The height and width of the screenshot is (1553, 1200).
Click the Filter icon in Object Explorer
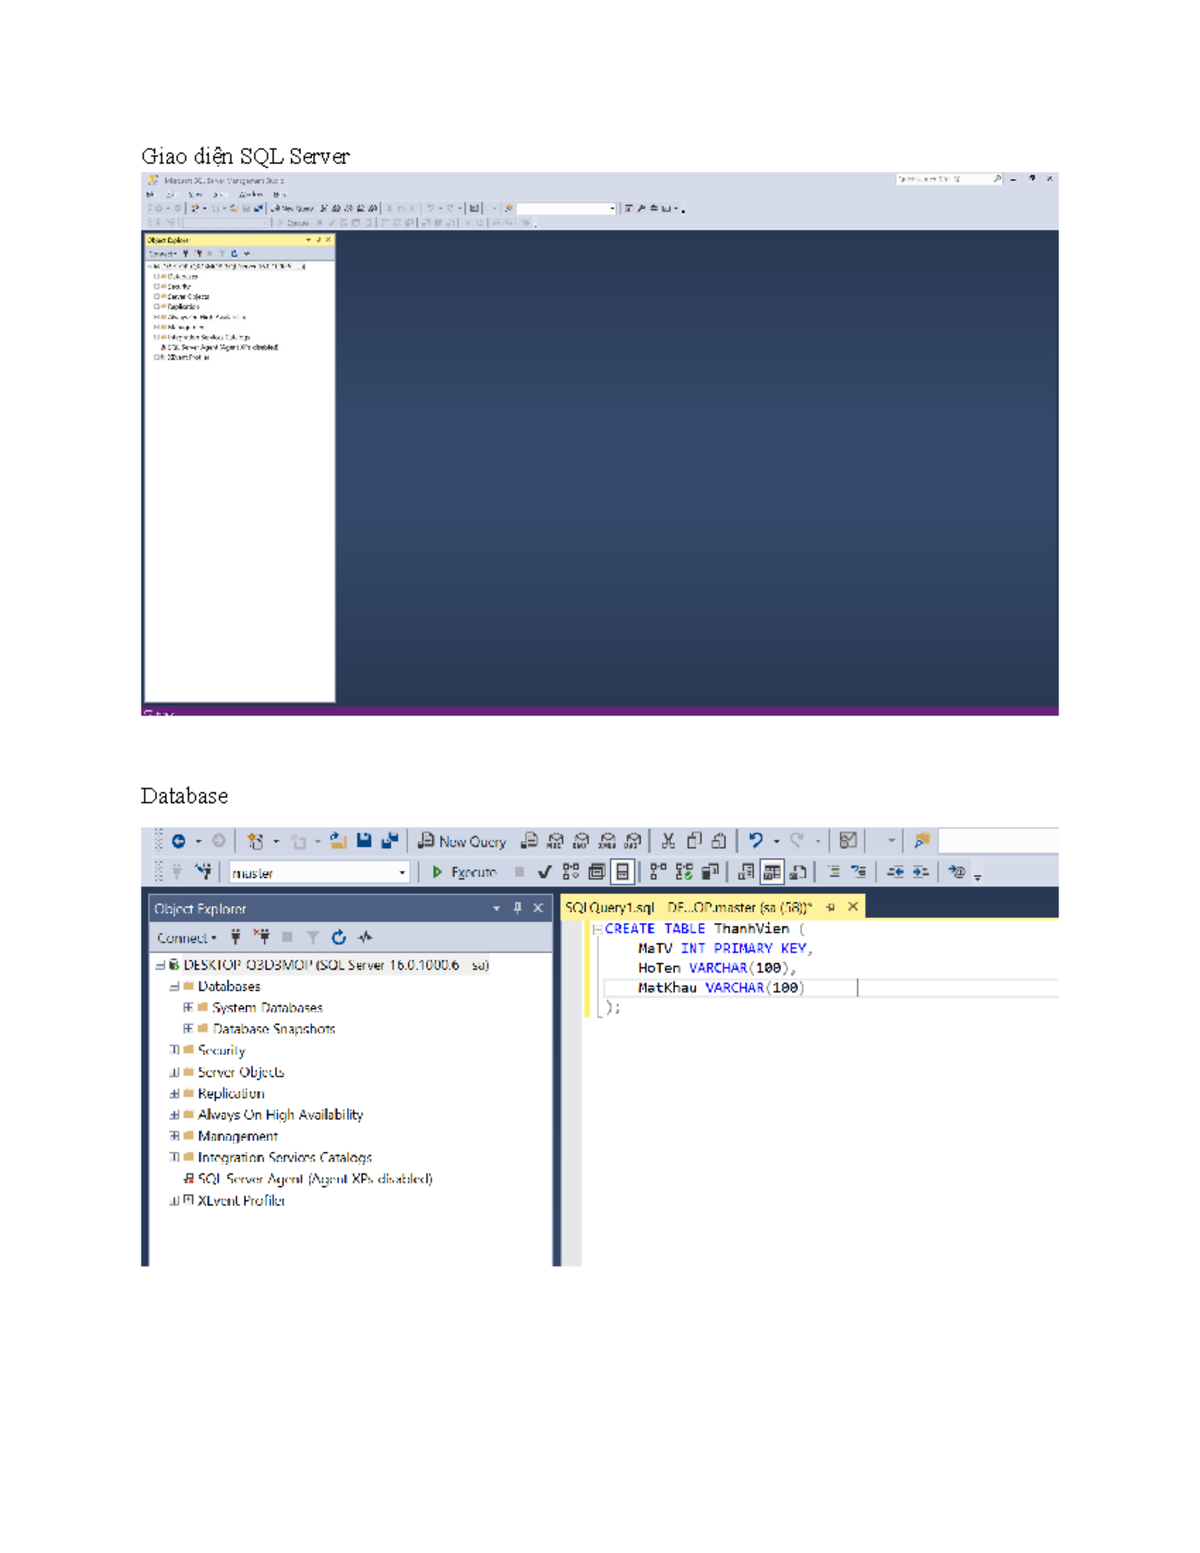click(312, 938)
